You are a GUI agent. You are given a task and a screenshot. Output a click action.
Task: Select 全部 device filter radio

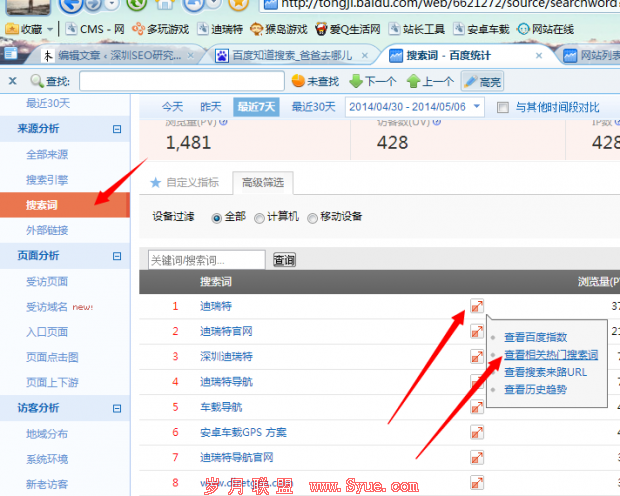point(217,218)
